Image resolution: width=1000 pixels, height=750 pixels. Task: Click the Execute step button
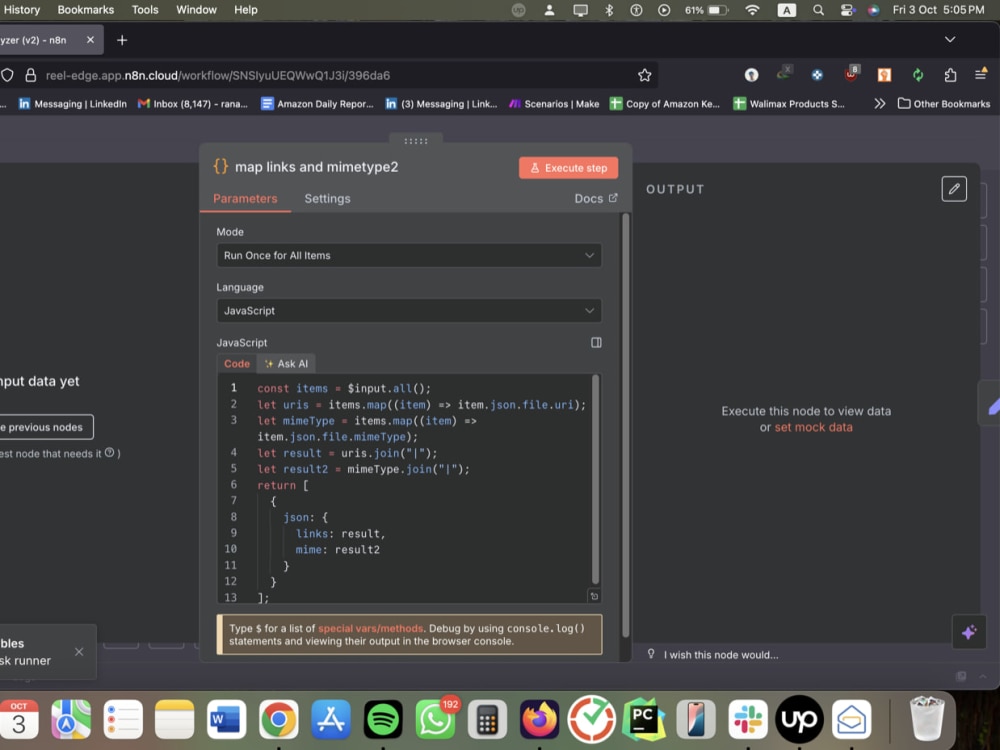(x=568, y=168)
